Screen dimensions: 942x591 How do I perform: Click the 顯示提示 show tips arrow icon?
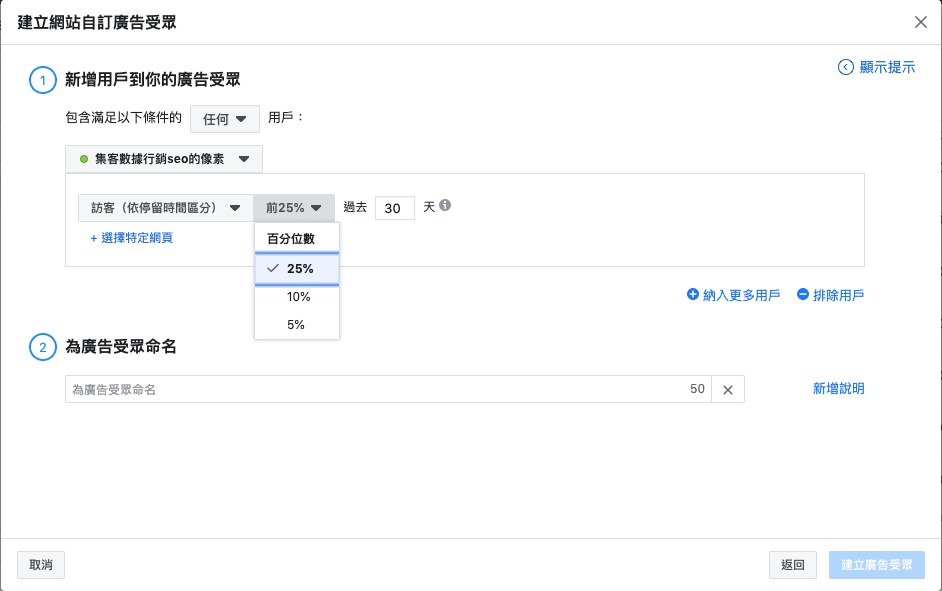click(846, 68)
